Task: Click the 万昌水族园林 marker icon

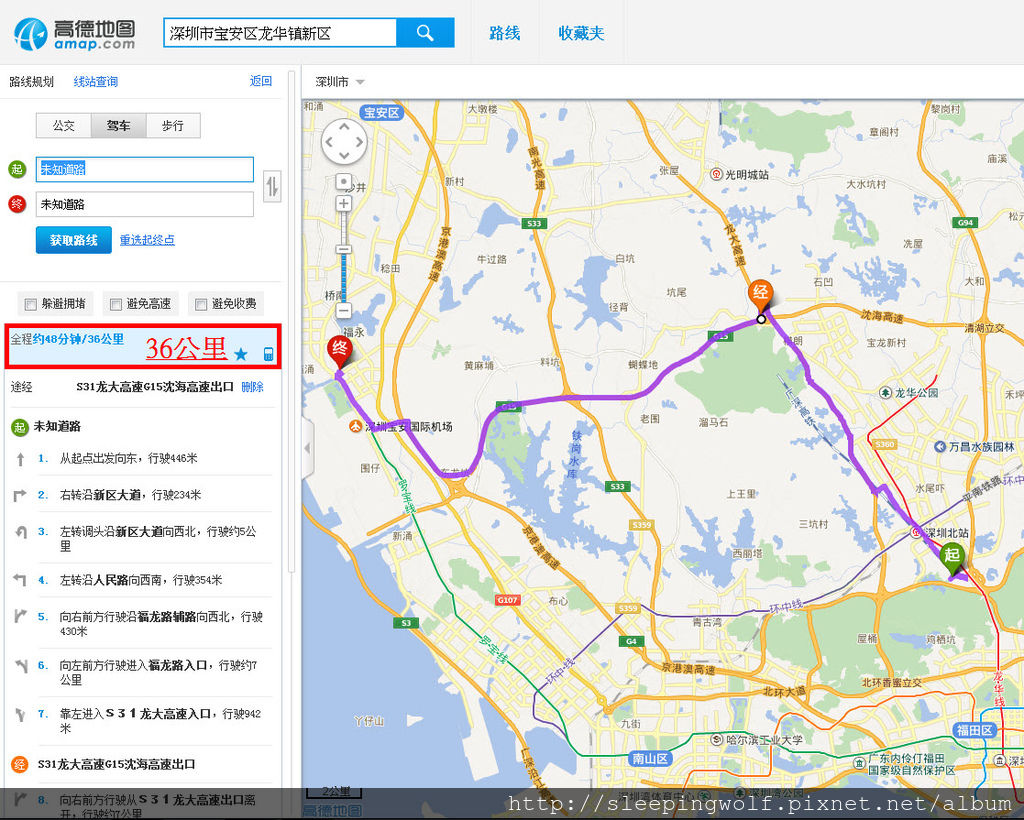Action: coord(940,447)
